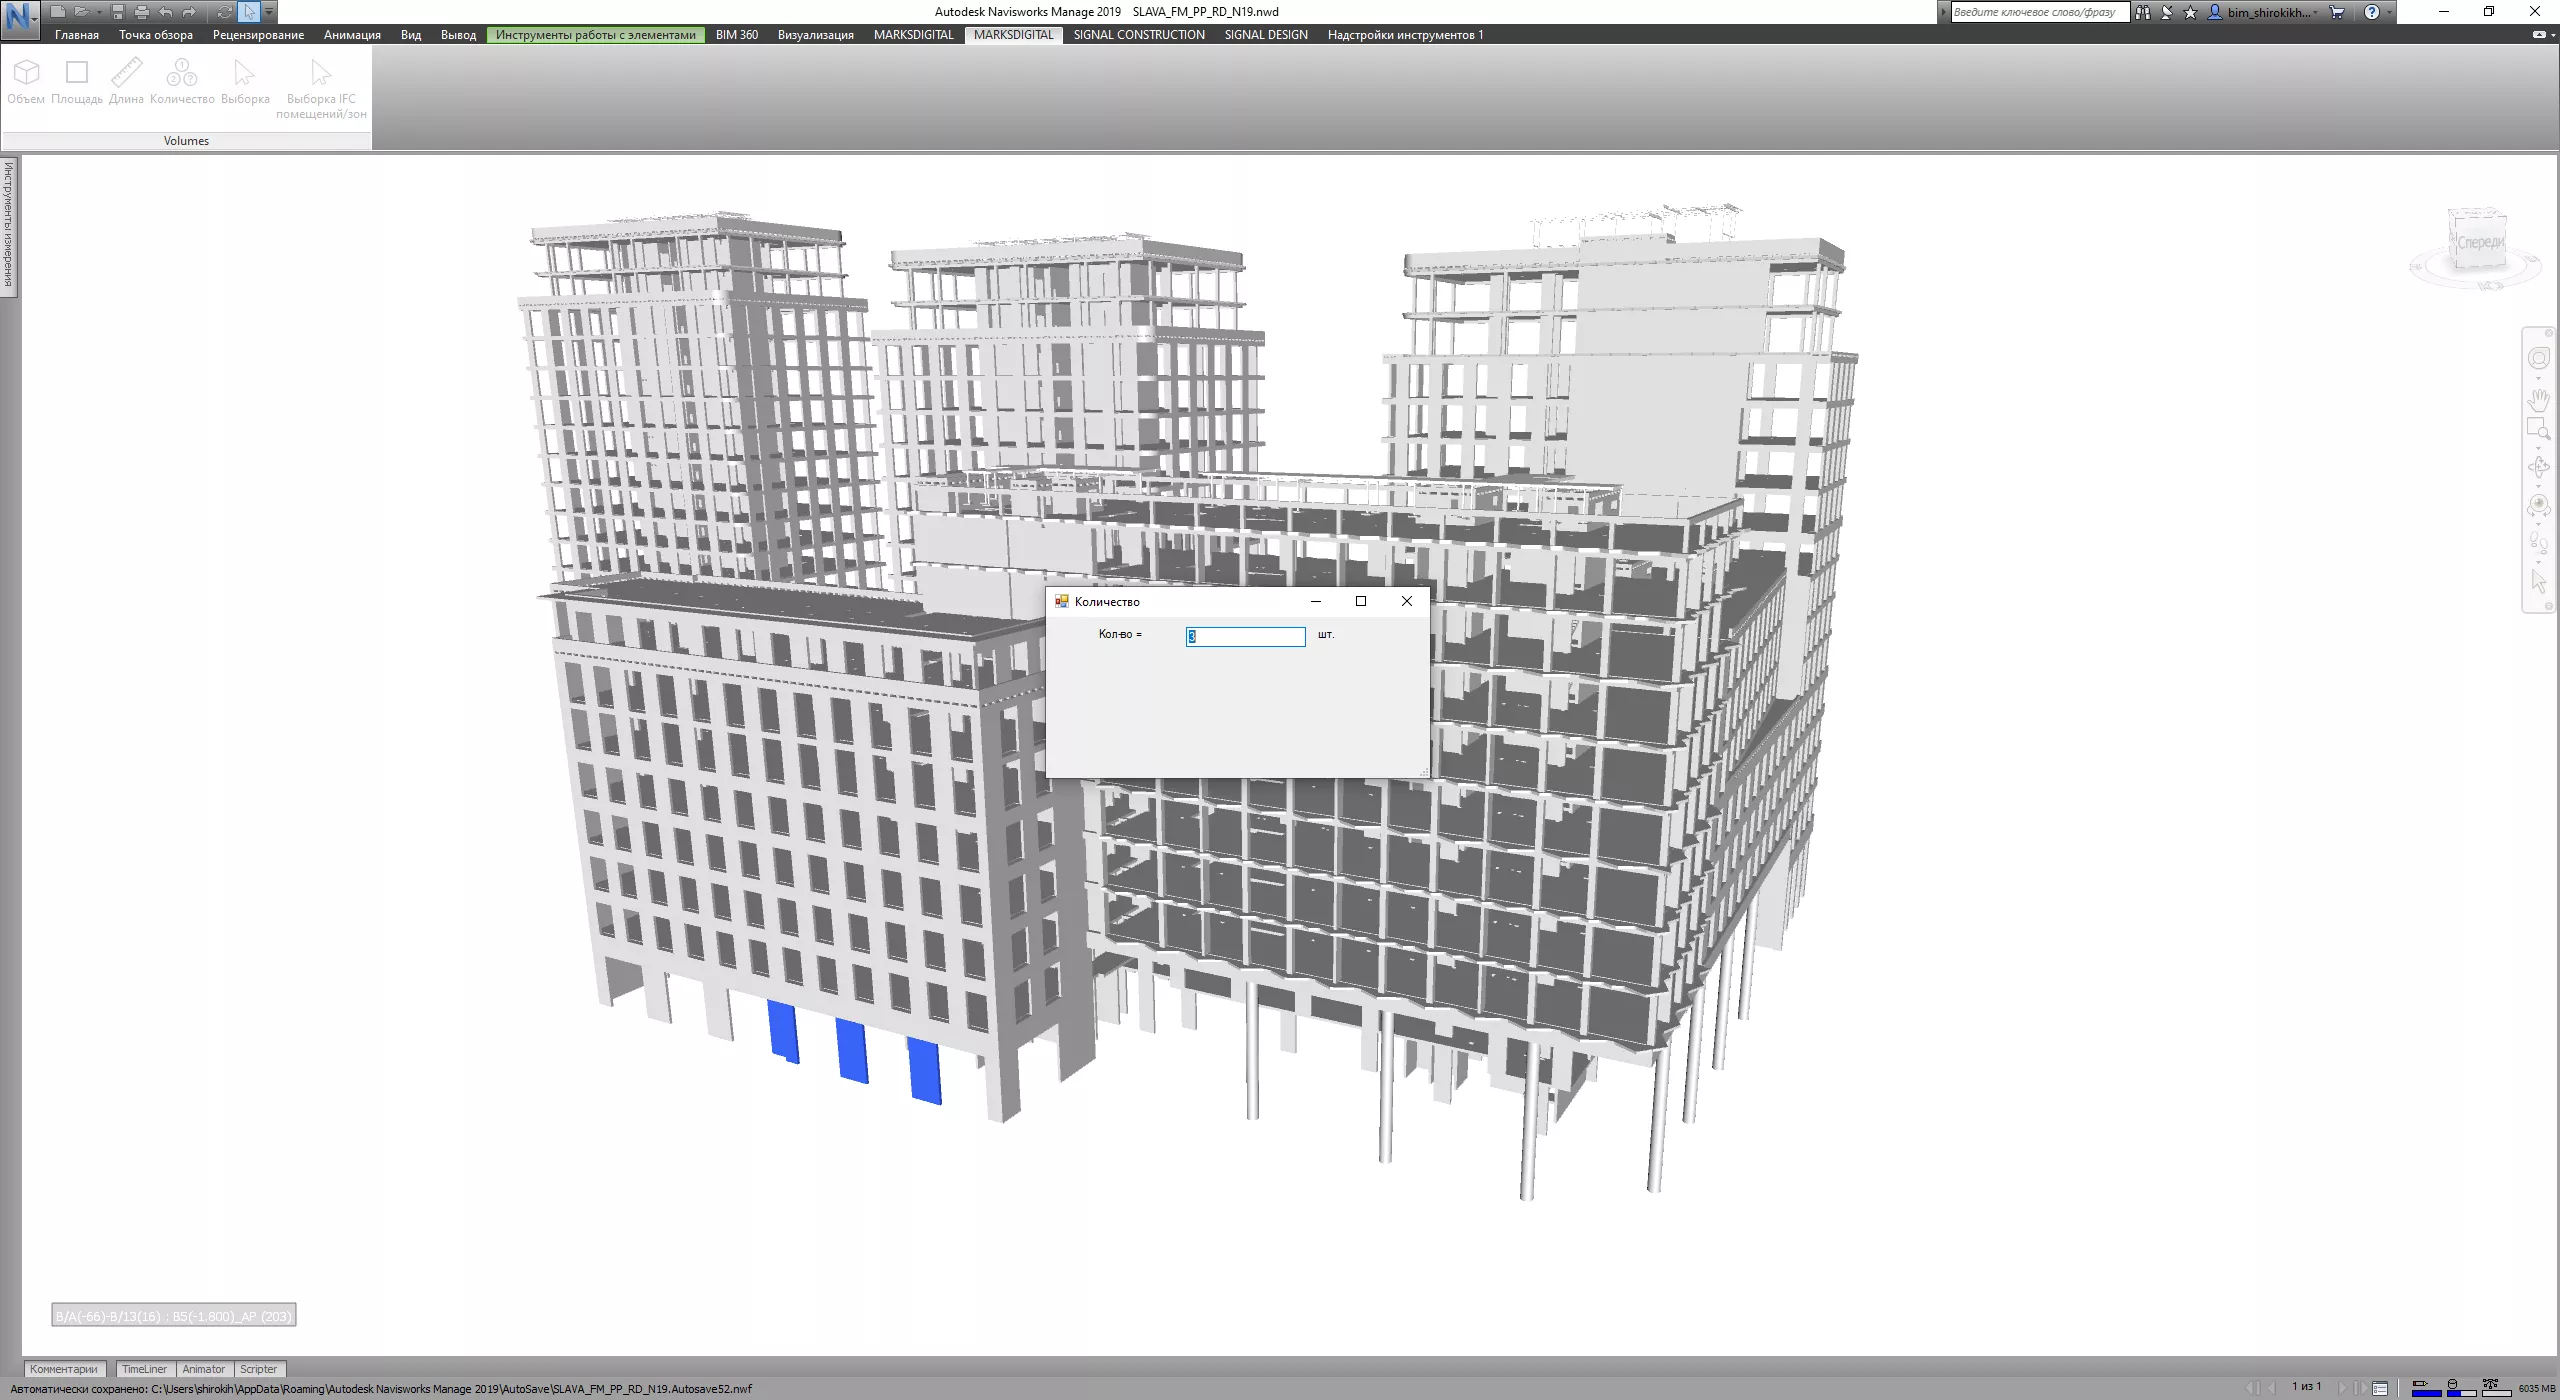Open the Navisworks application menu button
This screenshot has height=1400, width=2560.
click(x=19, y=17)
